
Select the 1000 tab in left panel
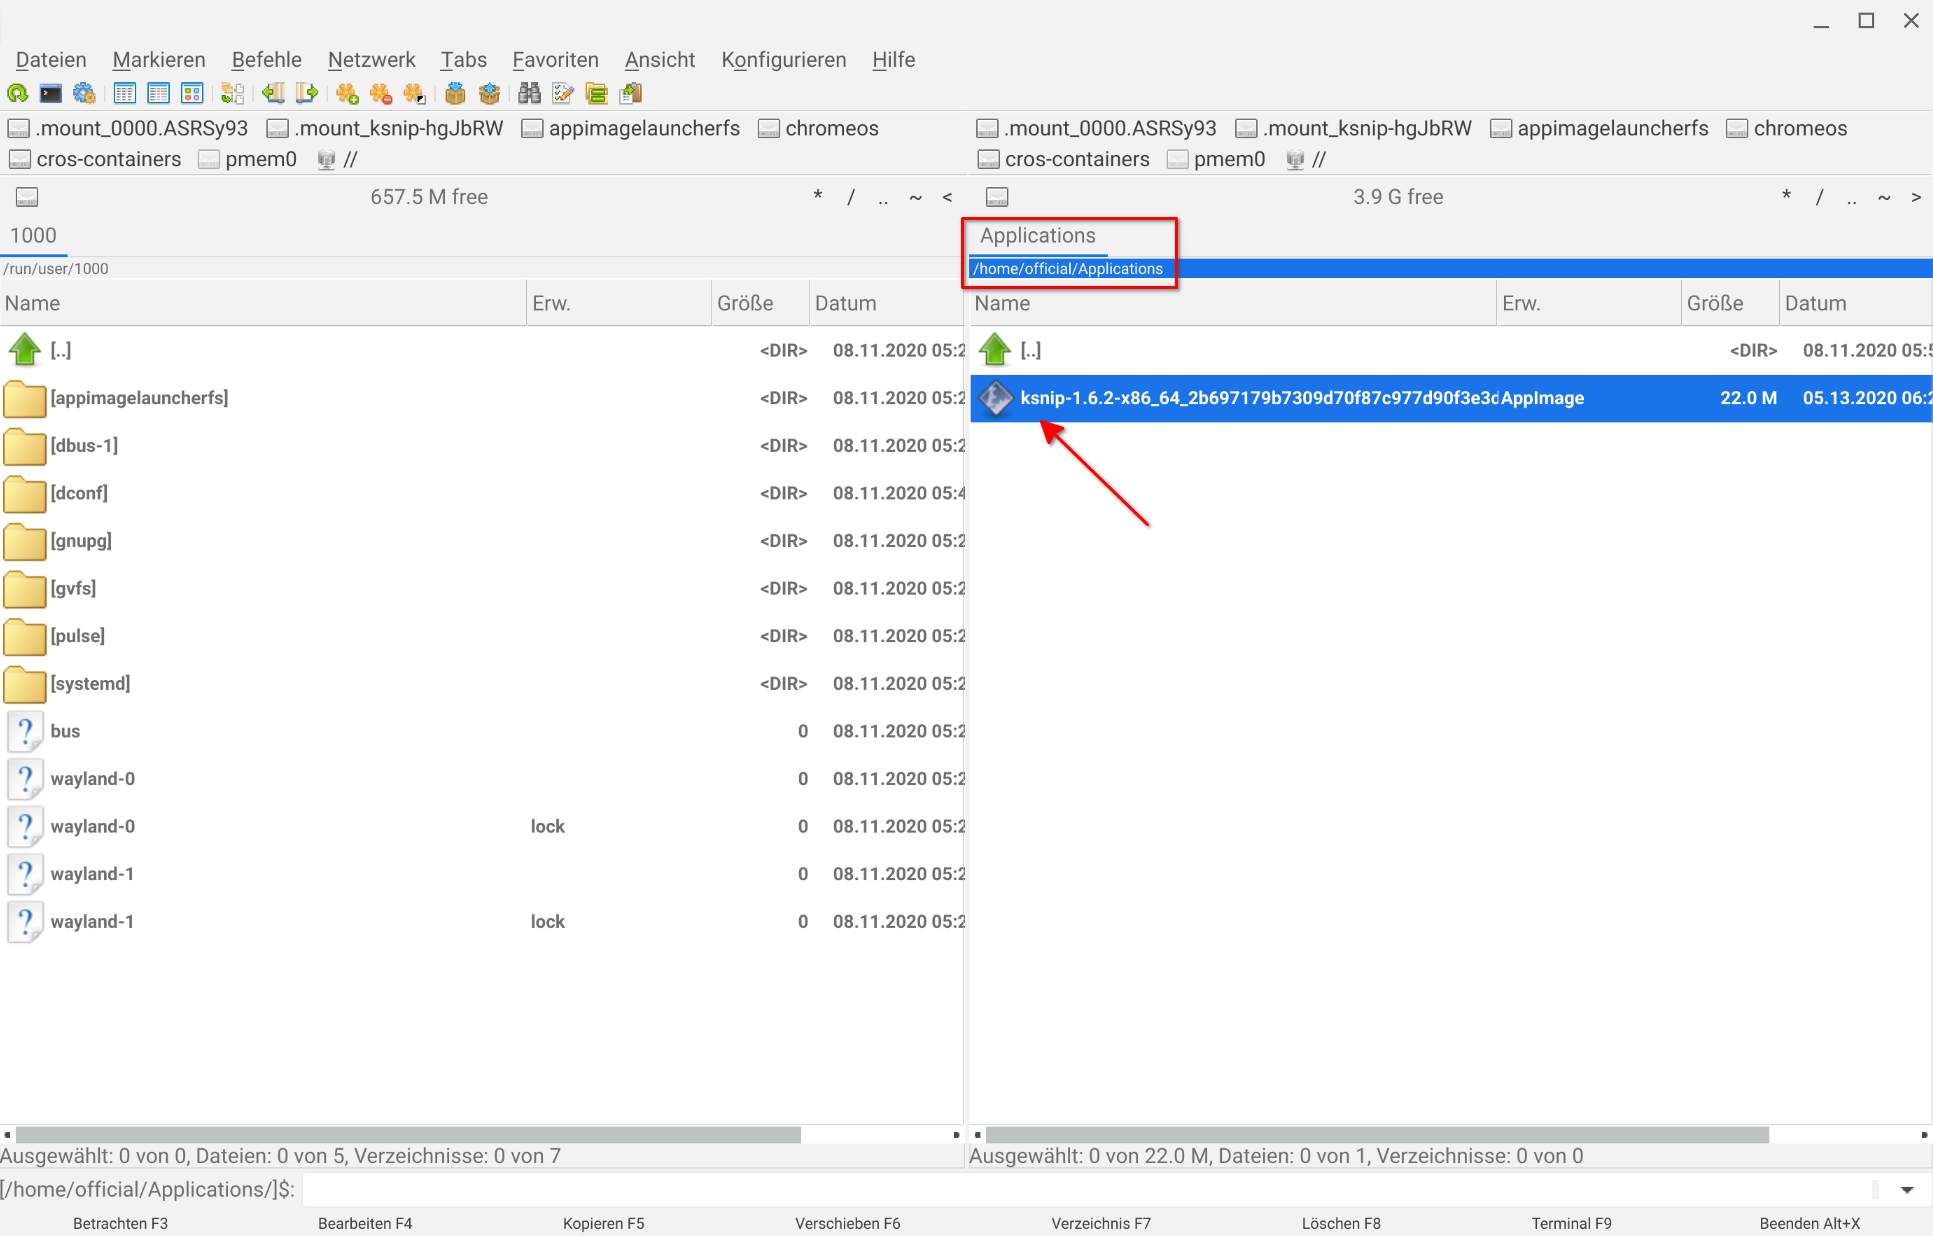point(33,236)
